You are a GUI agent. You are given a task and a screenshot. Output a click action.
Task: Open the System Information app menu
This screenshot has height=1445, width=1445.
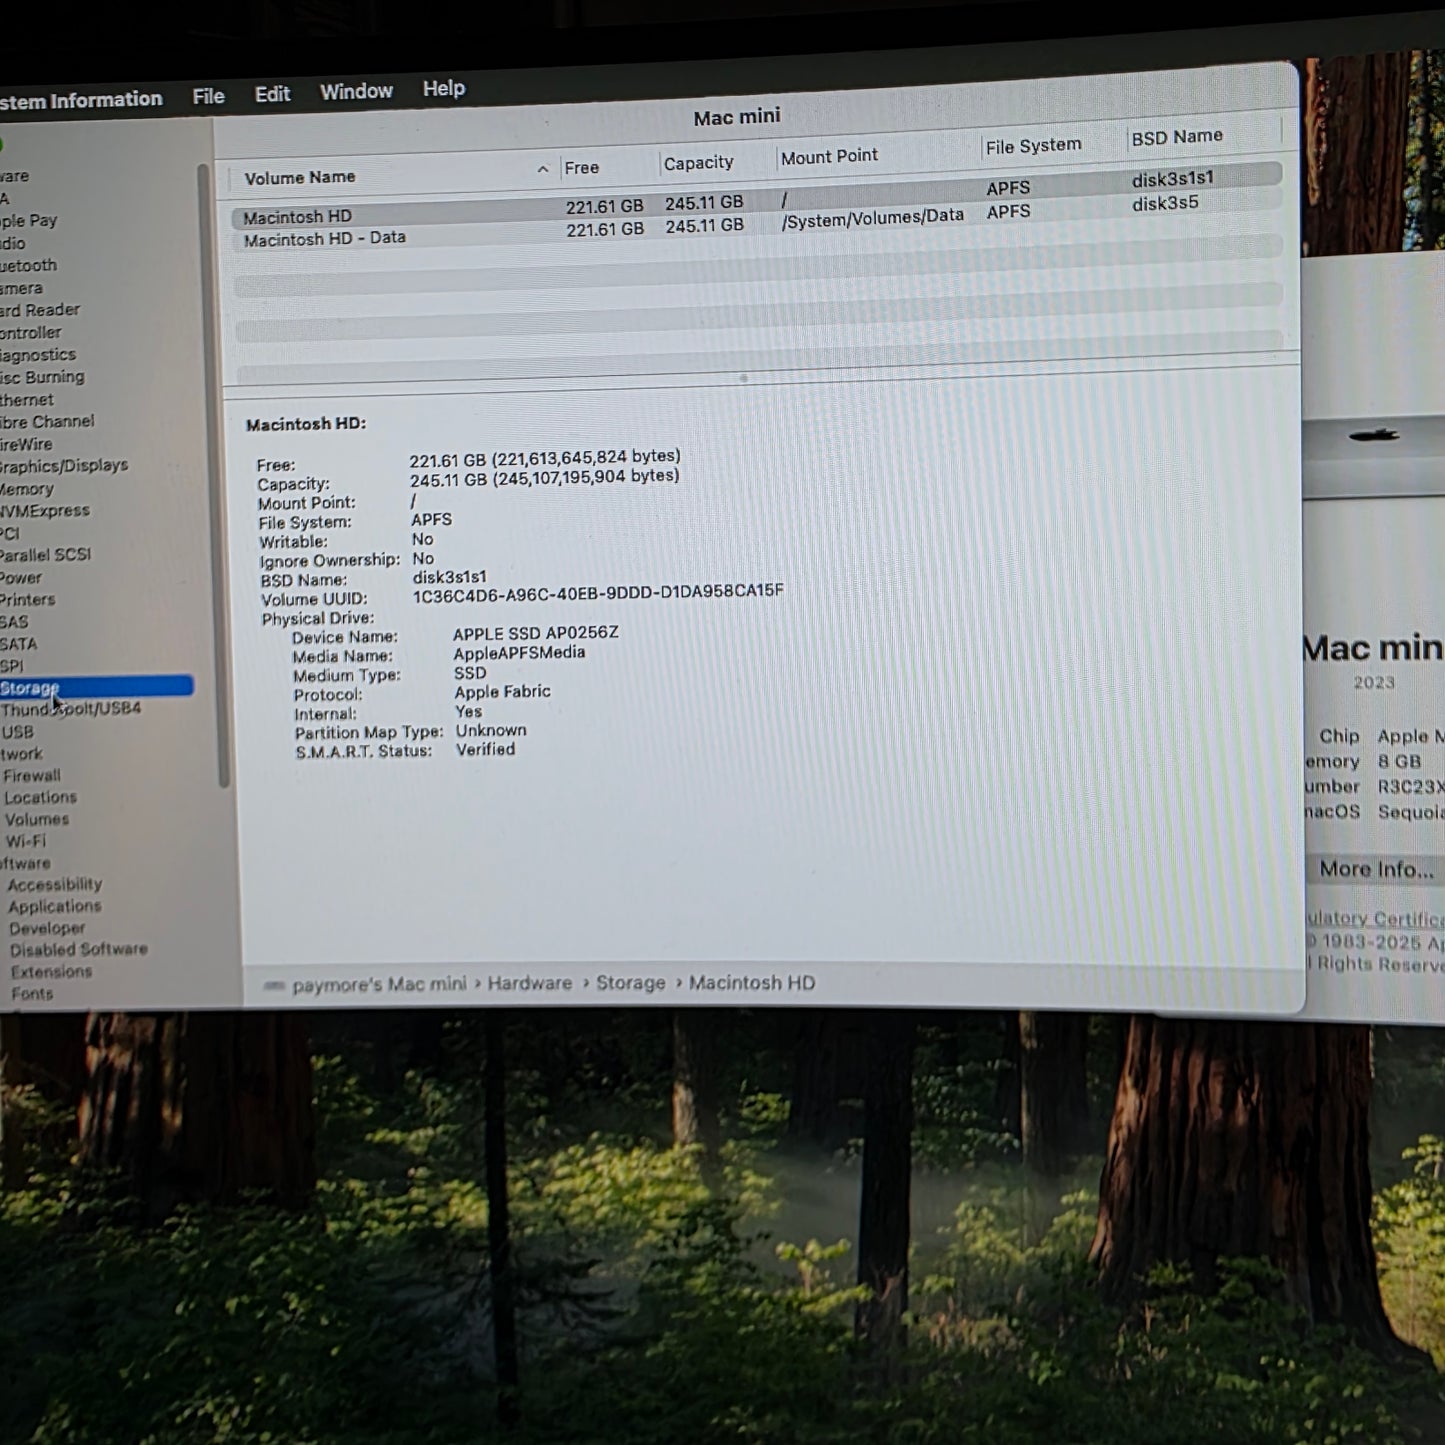coord(80,99)
